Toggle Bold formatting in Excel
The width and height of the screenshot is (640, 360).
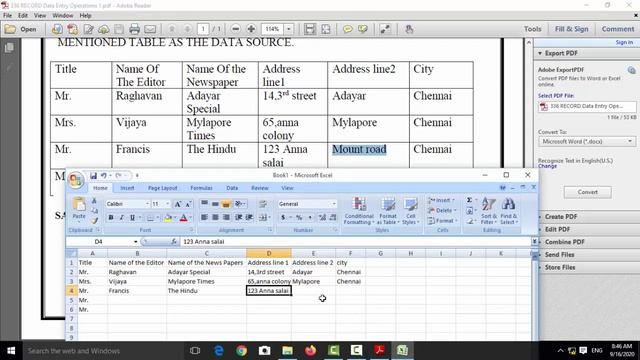(x=111, y=218)
